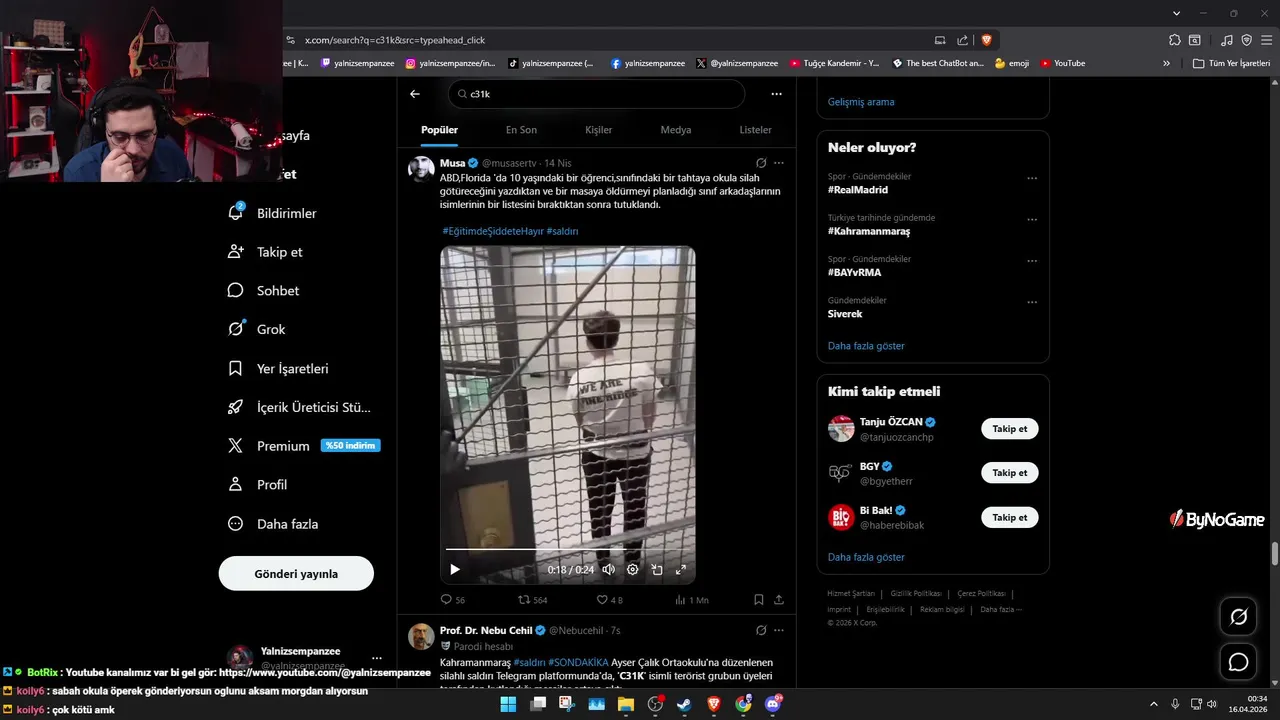Switch to Kişiler tab
This screenshot has width=1280, height=720.
[598, 130]
